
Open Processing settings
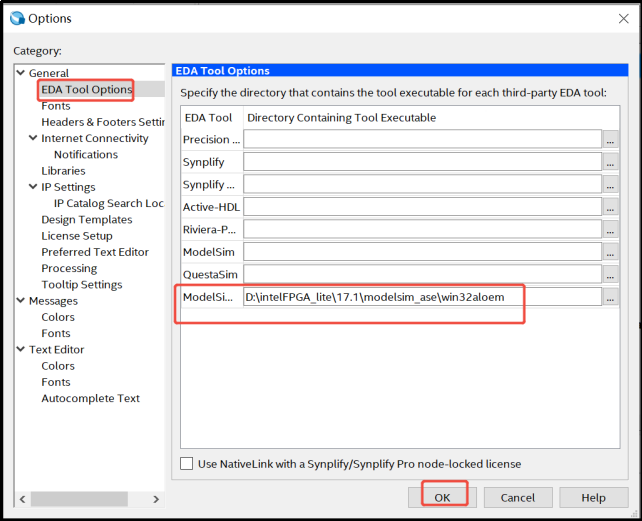pyautogui.click(x=69, y=268)
